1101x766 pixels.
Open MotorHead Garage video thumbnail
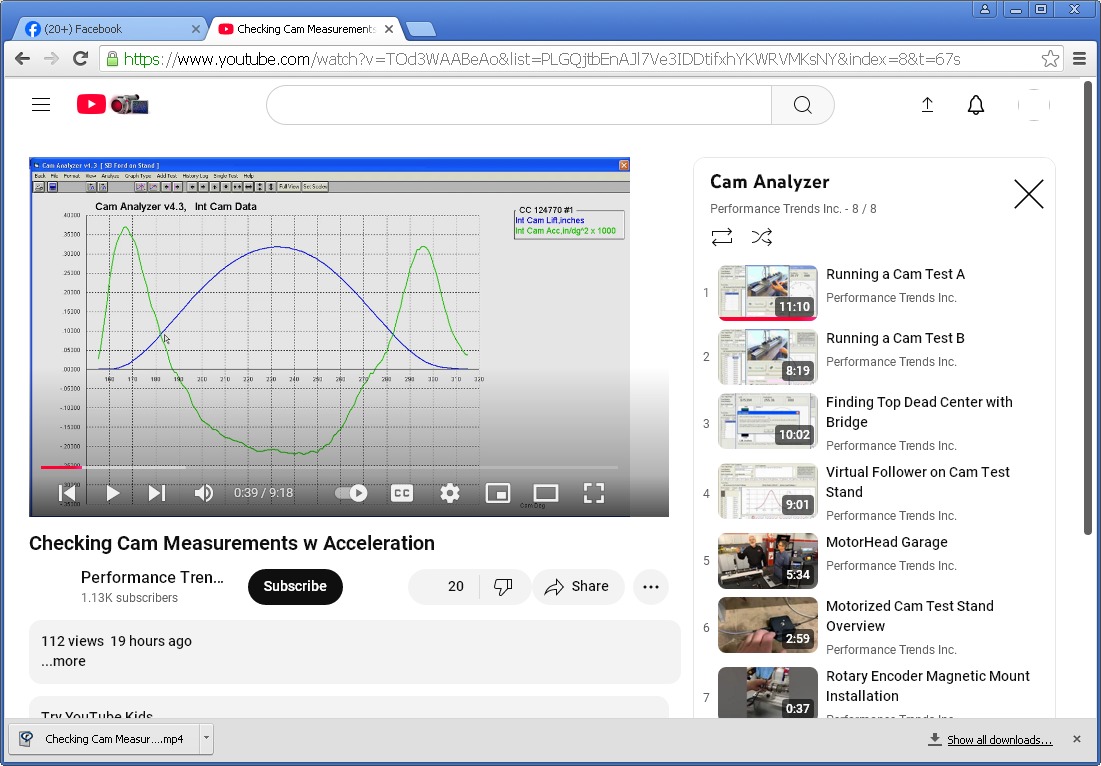click(x=767, y=561)
